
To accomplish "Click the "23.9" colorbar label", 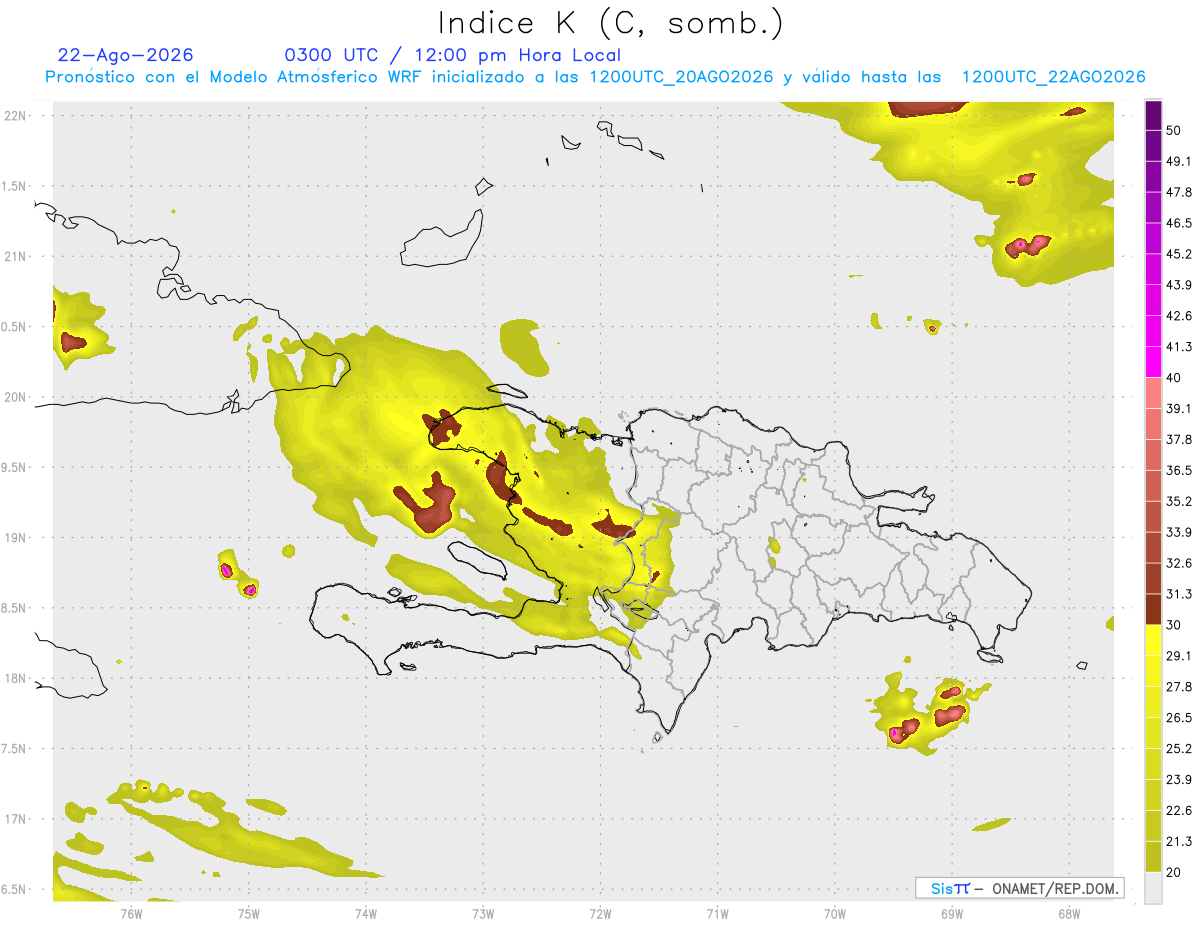I will tap(1179, 780).
